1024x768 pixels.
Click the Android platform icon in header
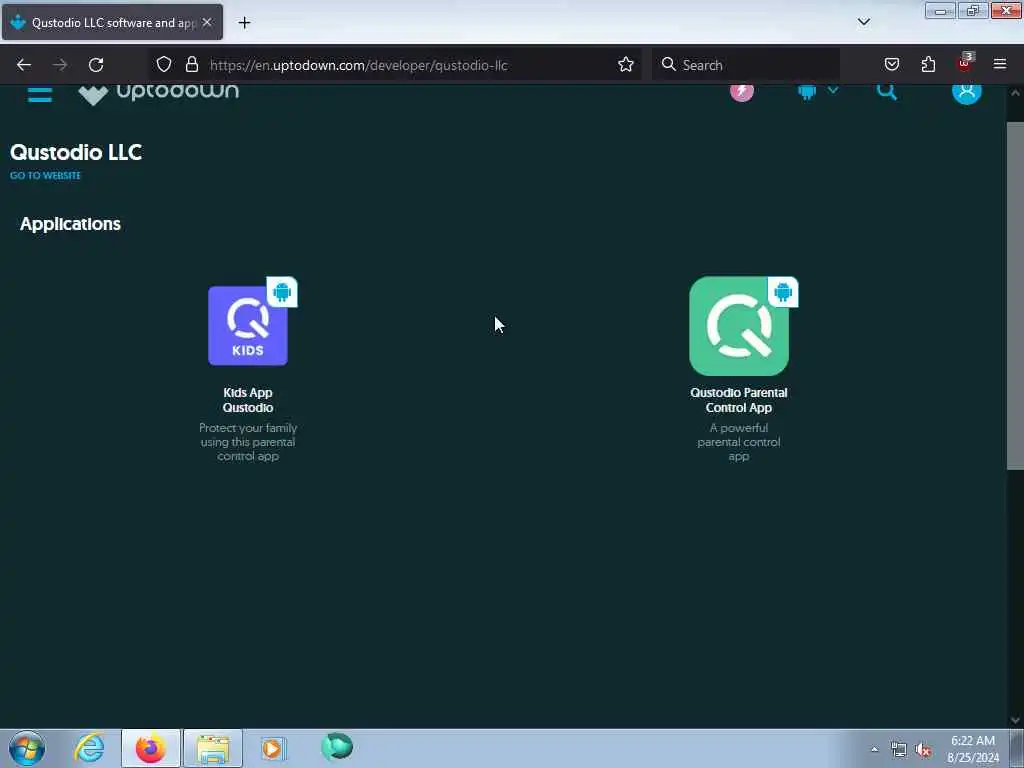(x=807, y=91)
